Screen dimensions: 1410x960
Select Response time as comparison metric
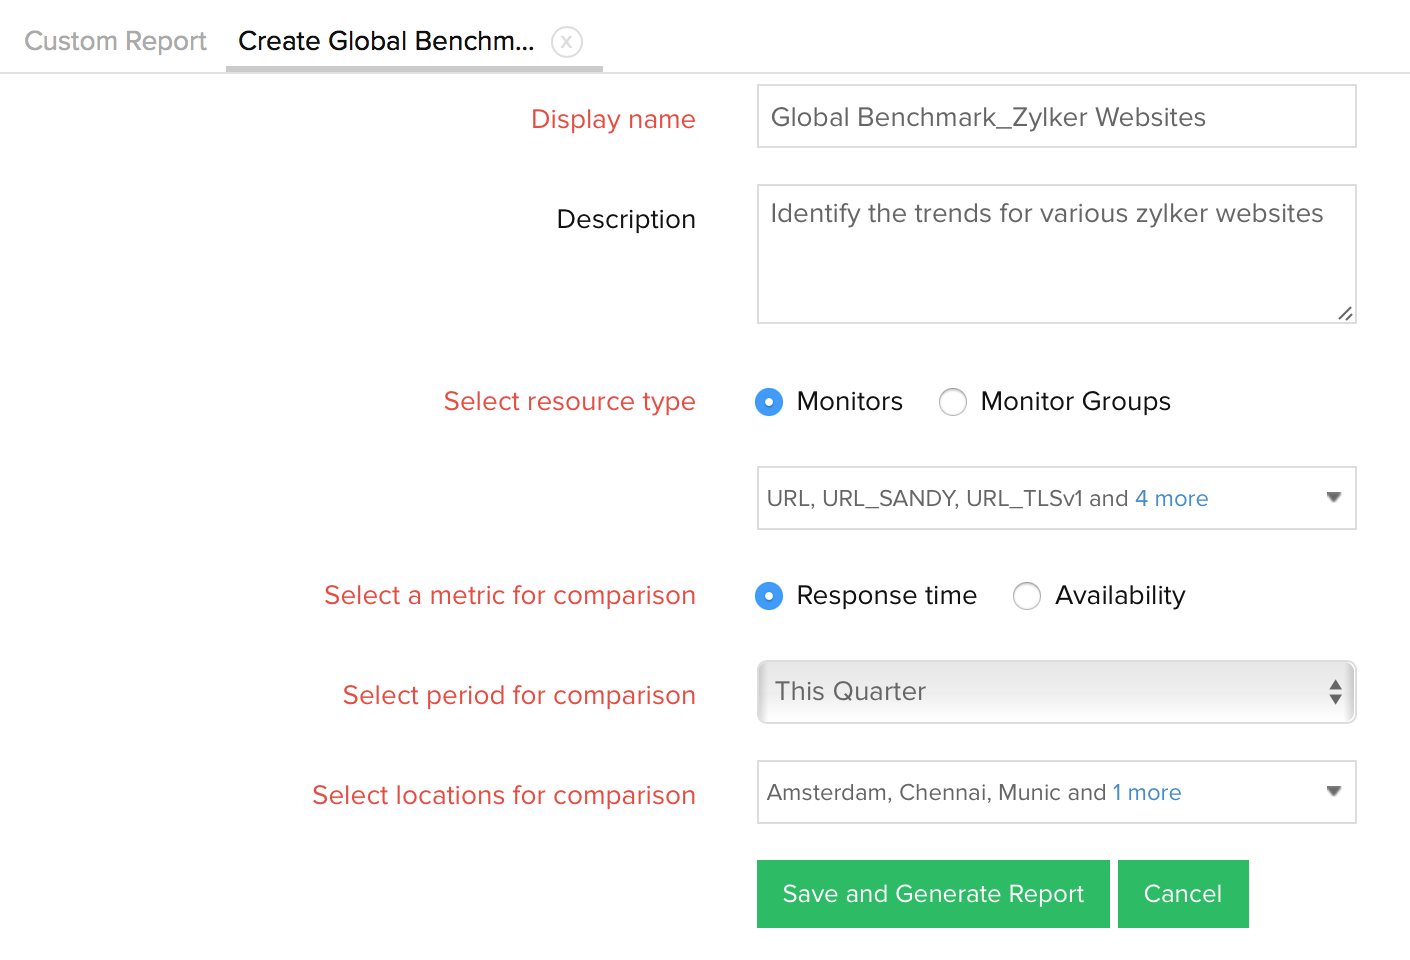coord(769,596)
